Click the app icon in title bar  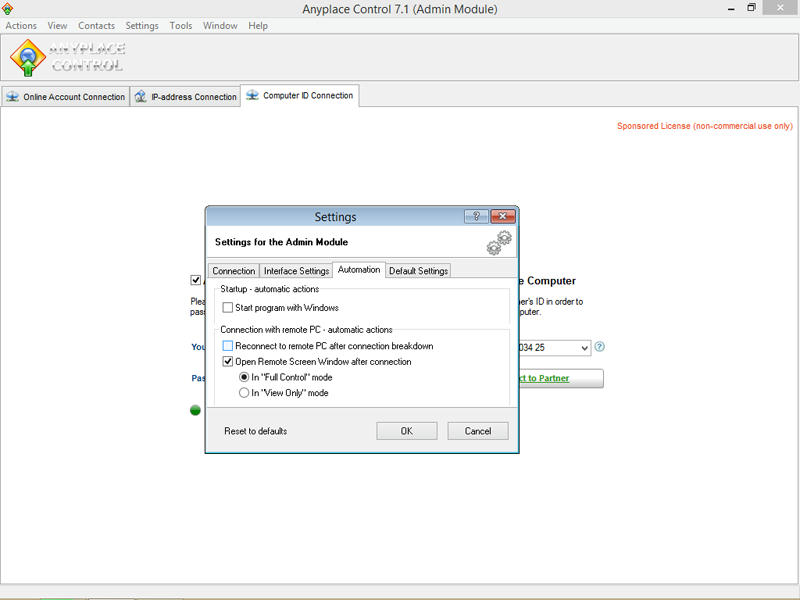(x=7, y=9)
